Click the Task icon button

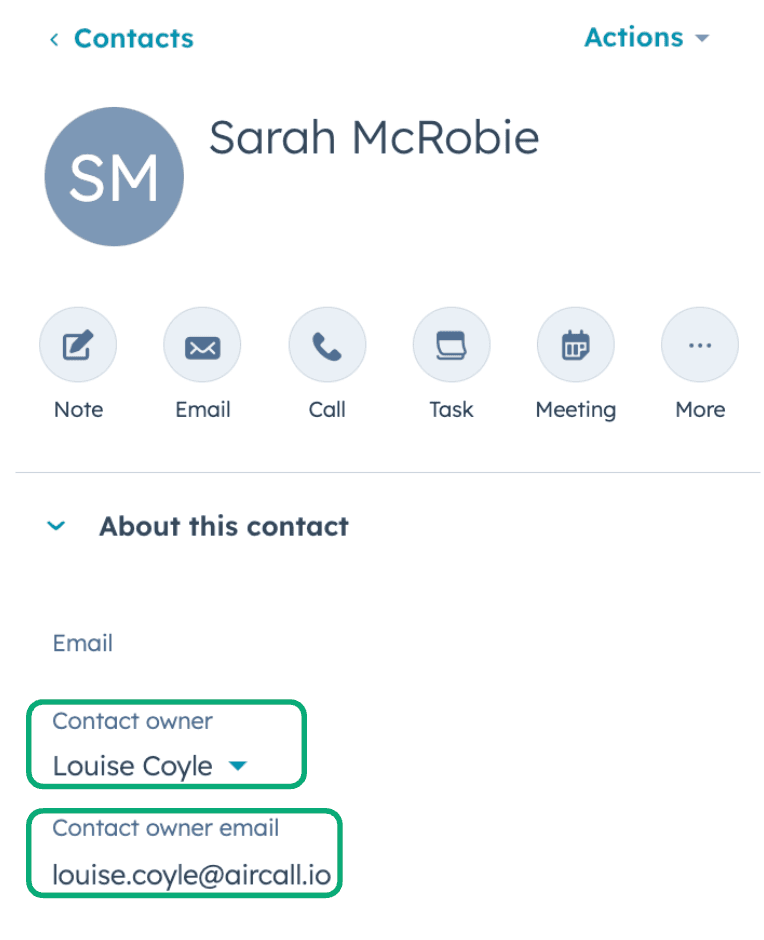(451, 346)
